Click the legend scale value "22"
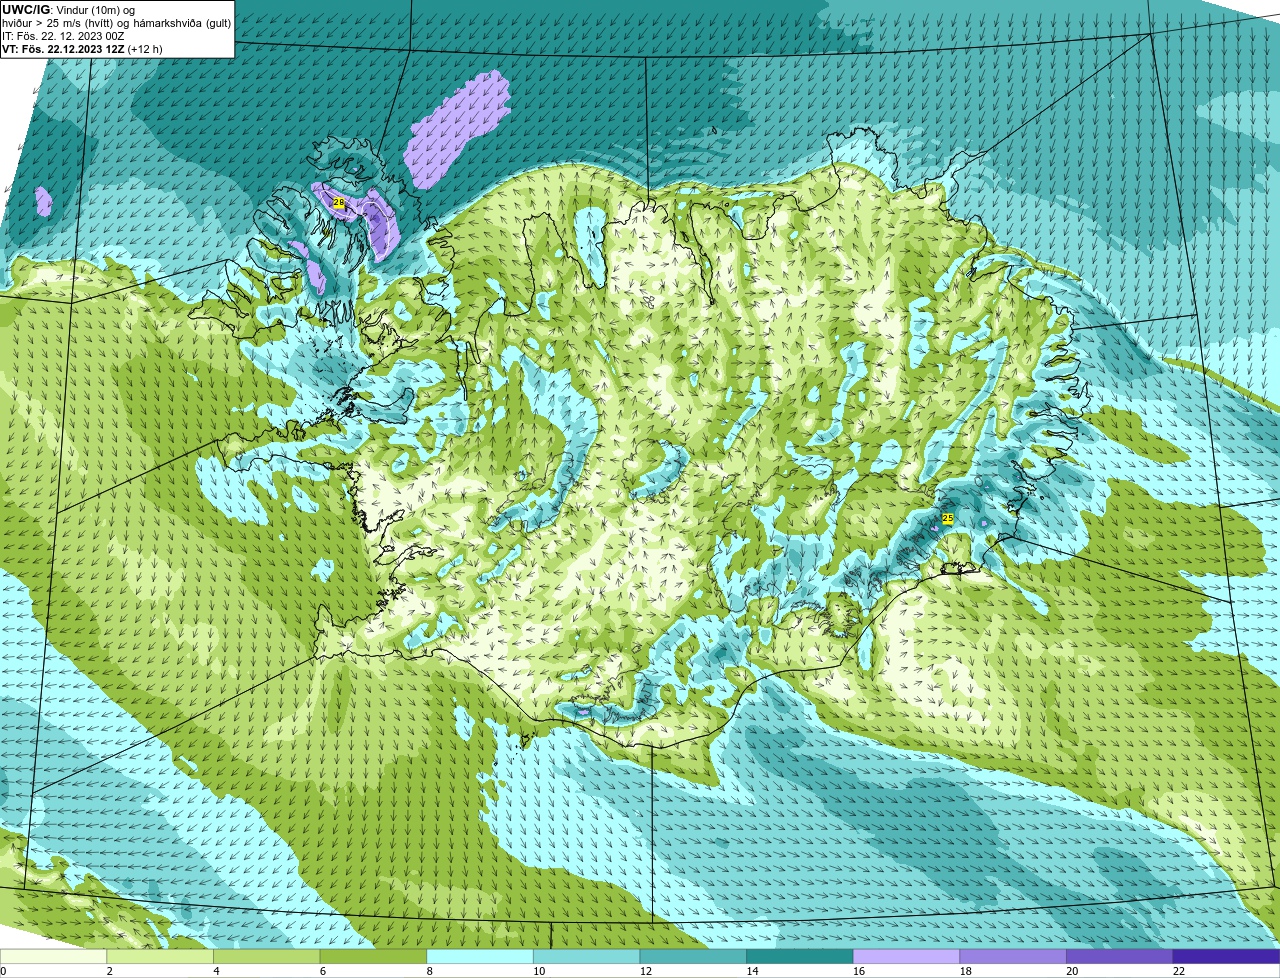 click(x=1178, y=971)
